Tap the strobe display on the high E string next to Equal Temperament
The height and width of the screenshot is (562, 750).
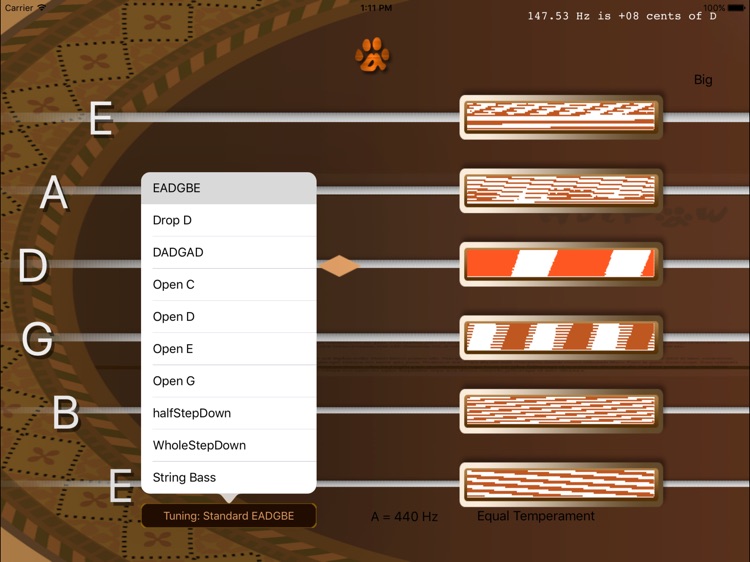tap(561, 484)
